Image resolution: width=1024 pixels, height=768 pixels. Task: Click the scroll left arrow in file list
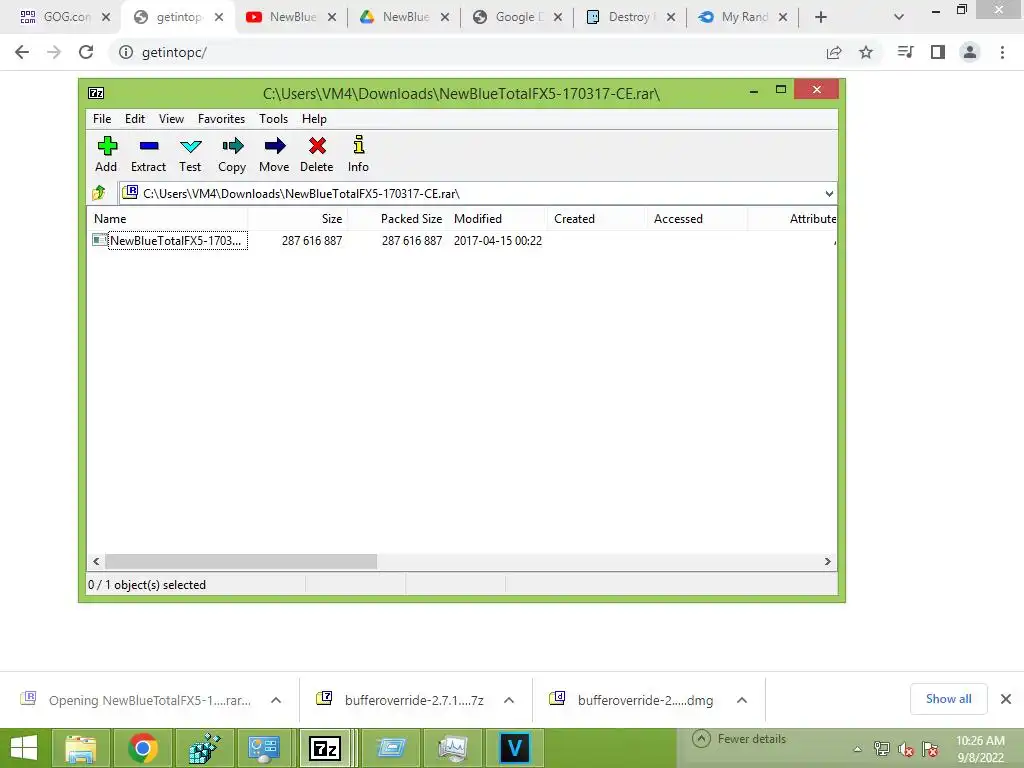click(96, 562)
